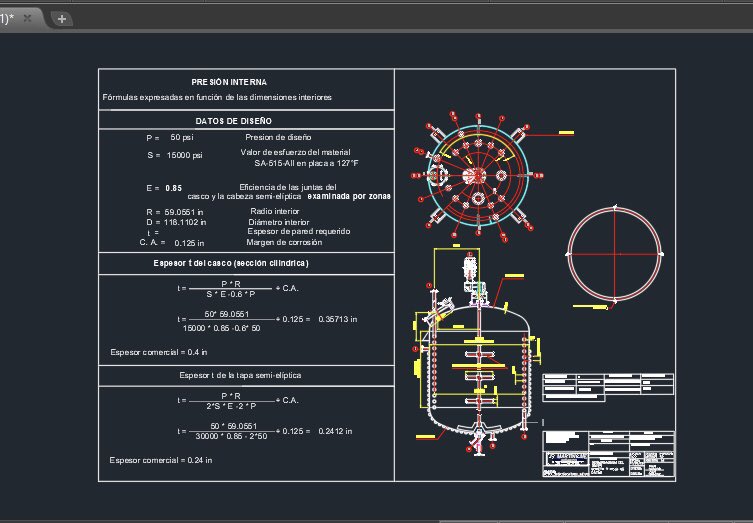Select the title block in the lower-right corner

pos(609,454)
